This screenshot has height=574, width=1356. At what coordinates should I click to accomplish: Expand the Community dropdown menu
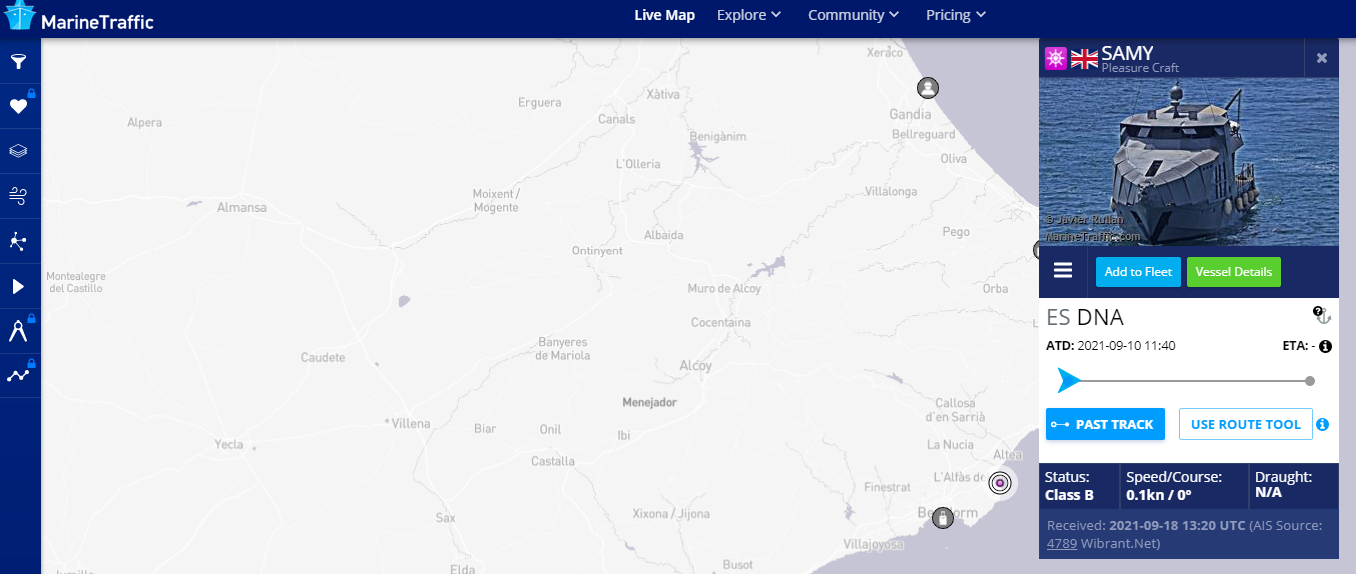pyautogui.click(x=853, y=15)
